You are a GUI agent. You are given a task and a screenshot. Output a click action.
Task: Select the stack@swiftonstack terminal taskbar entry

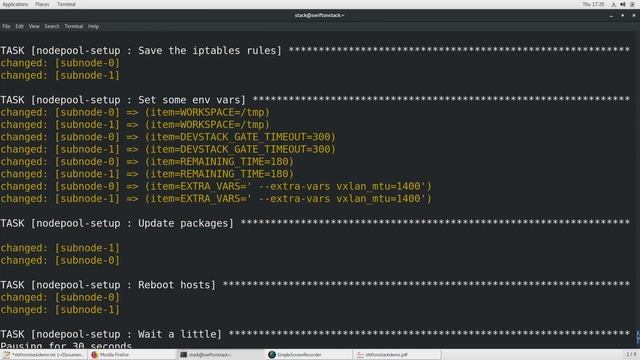[221, 355]
